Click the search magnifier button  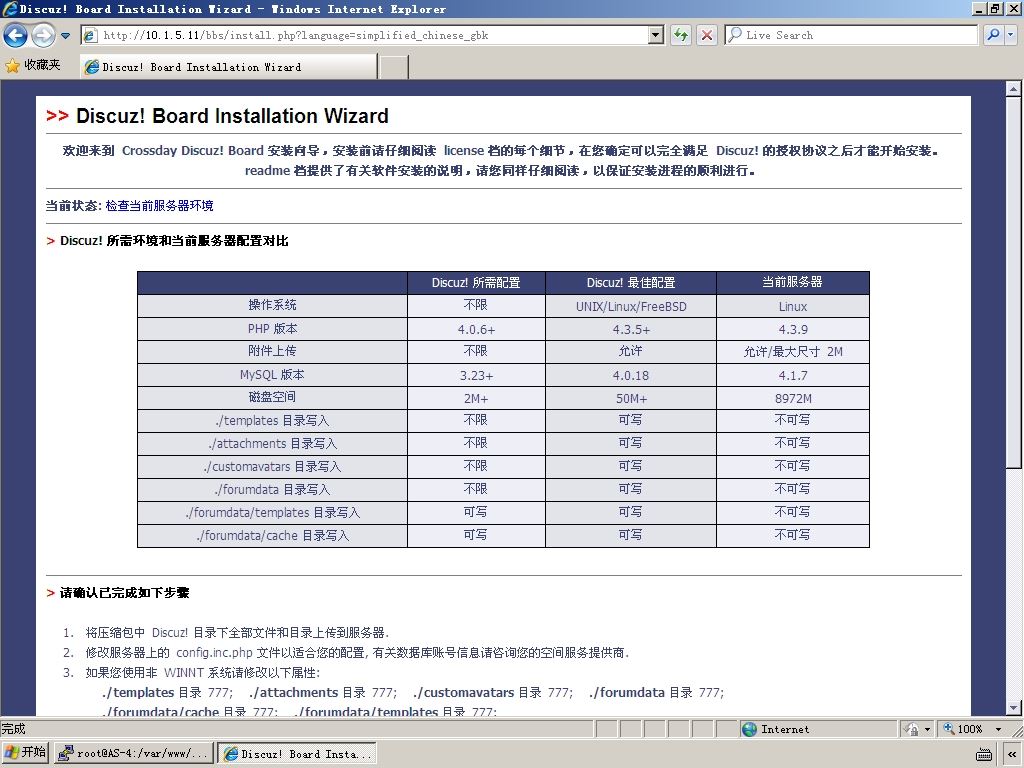(994, 35)
